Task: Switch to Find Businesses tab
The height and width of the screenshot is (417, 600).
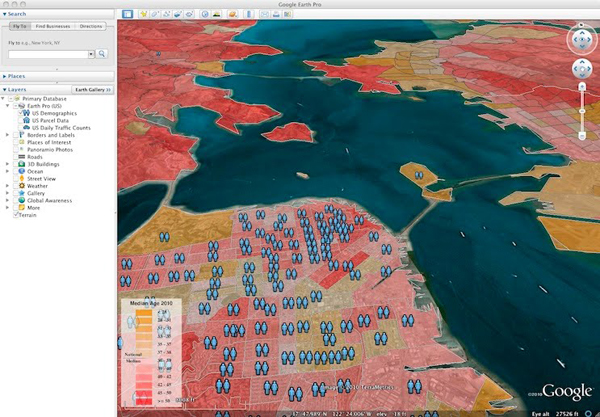Action: (x=53, y=26)
